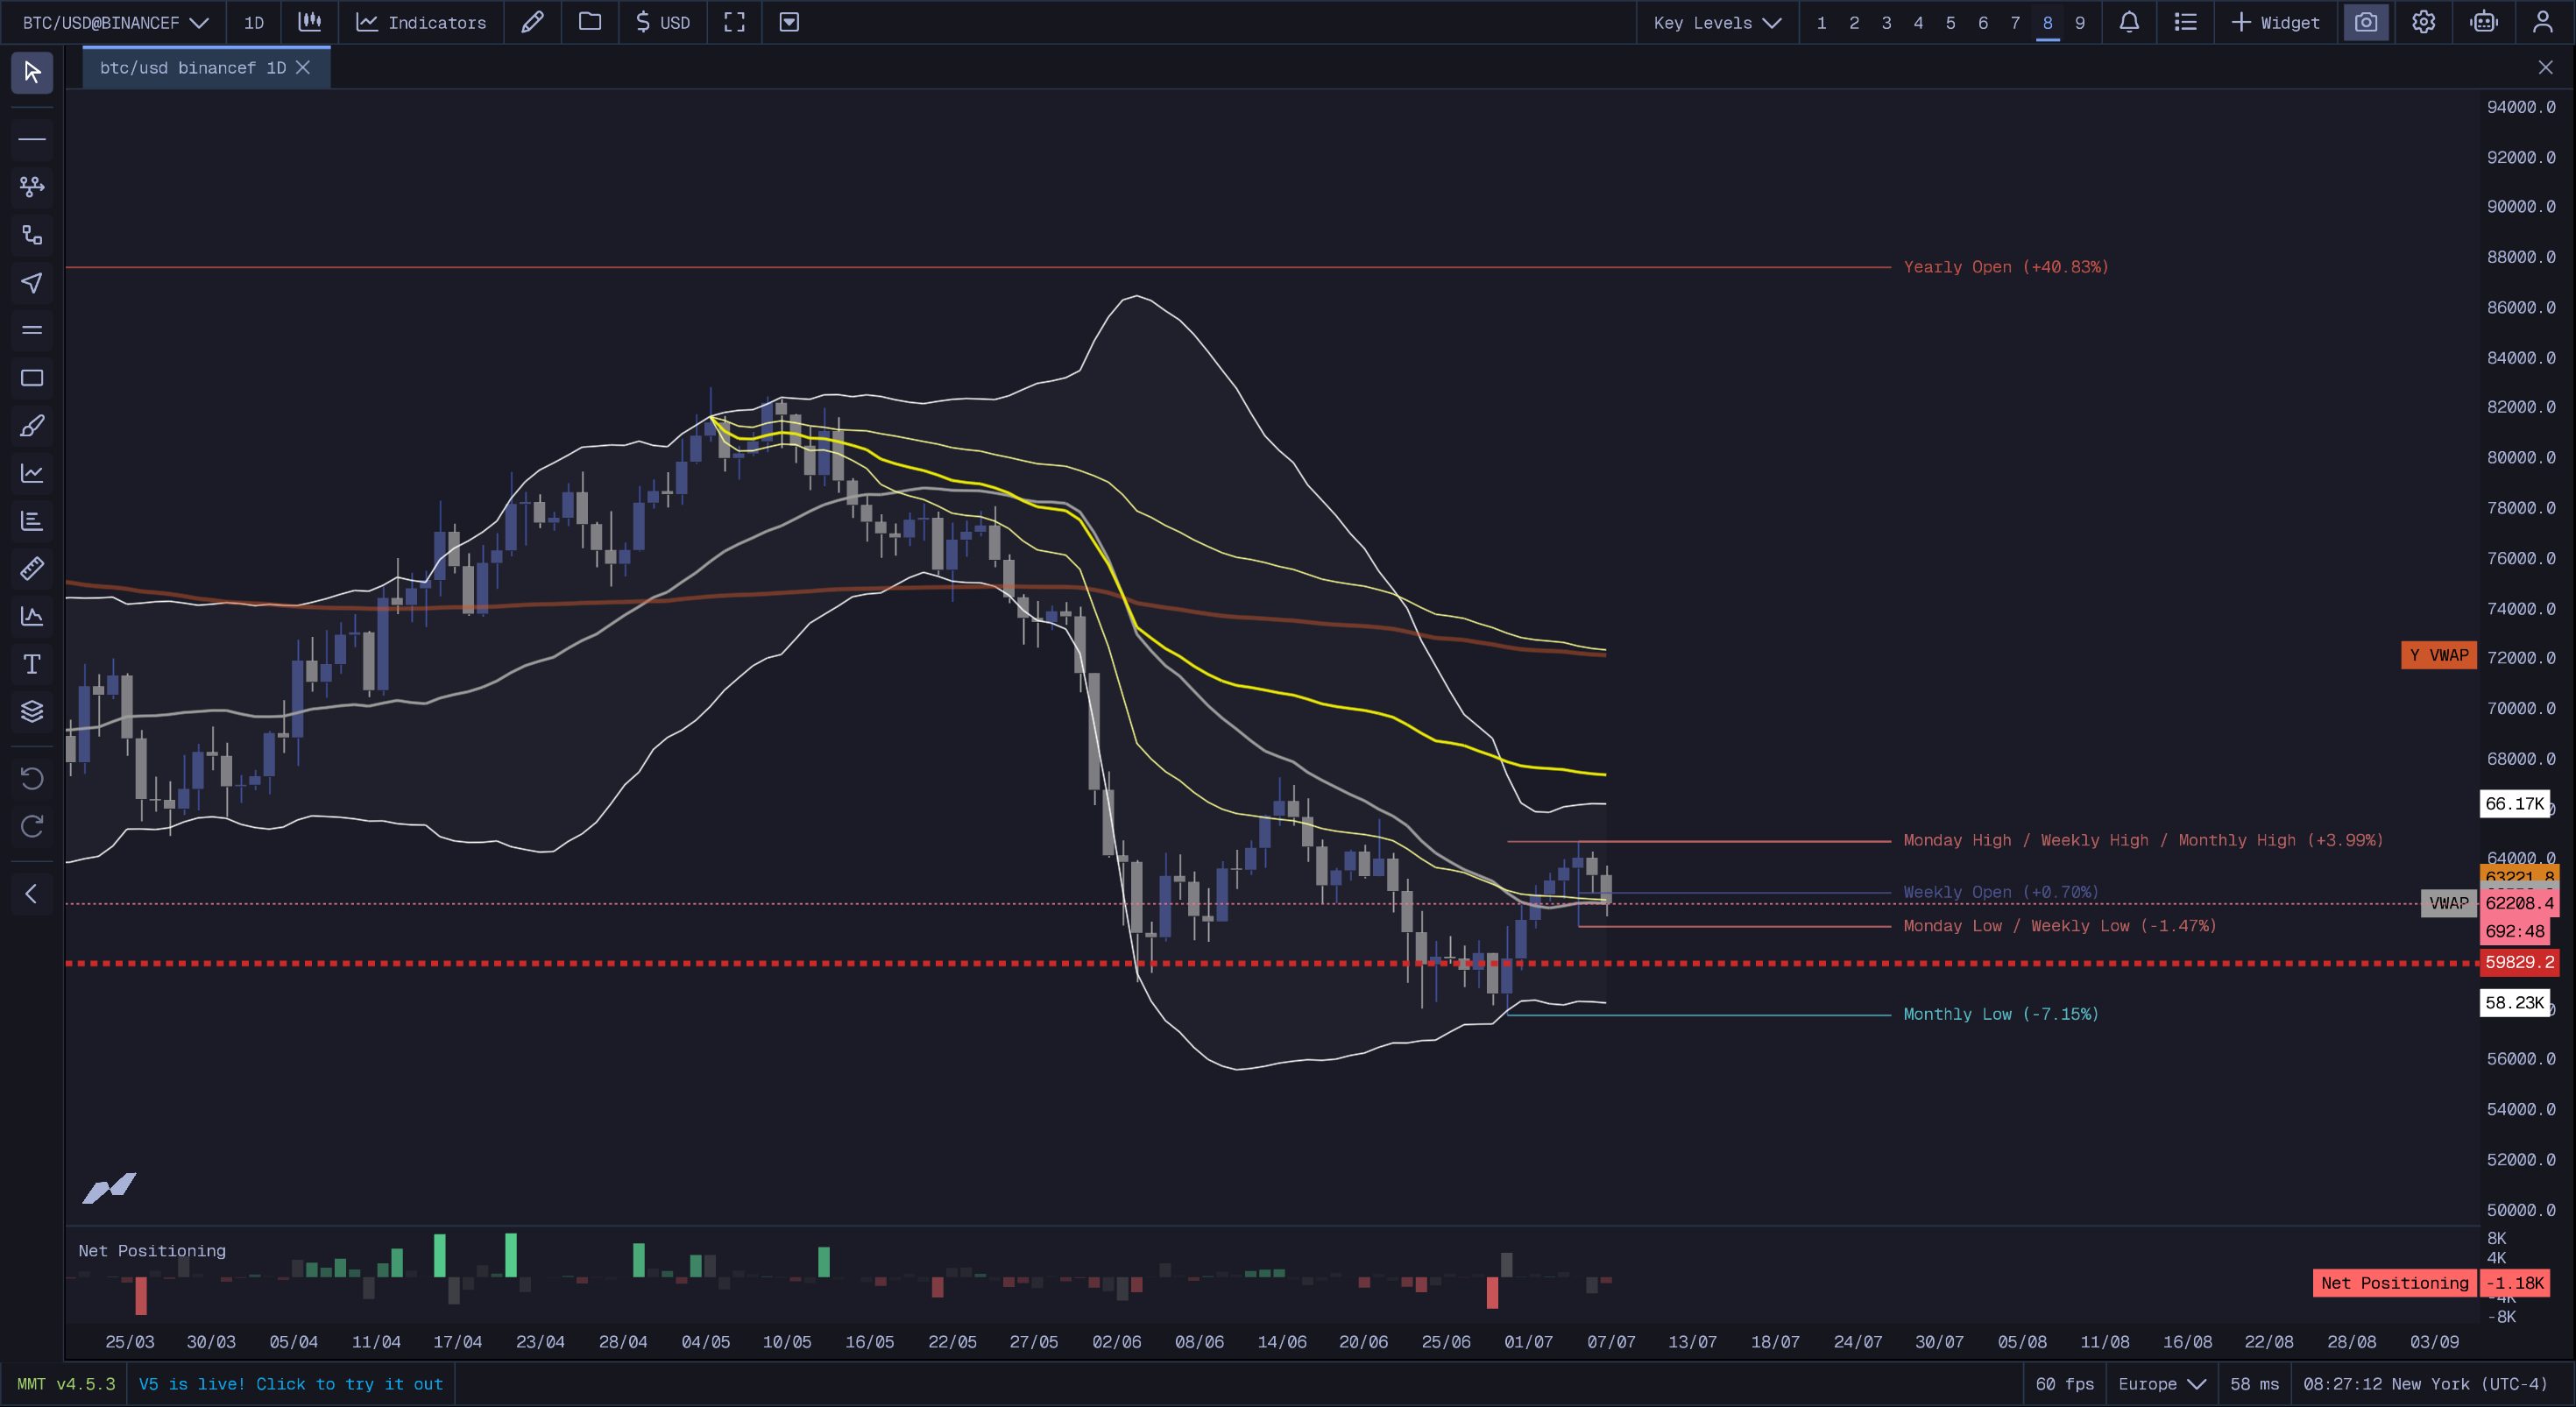Open the Indicators menu

(x=421, y=22)
